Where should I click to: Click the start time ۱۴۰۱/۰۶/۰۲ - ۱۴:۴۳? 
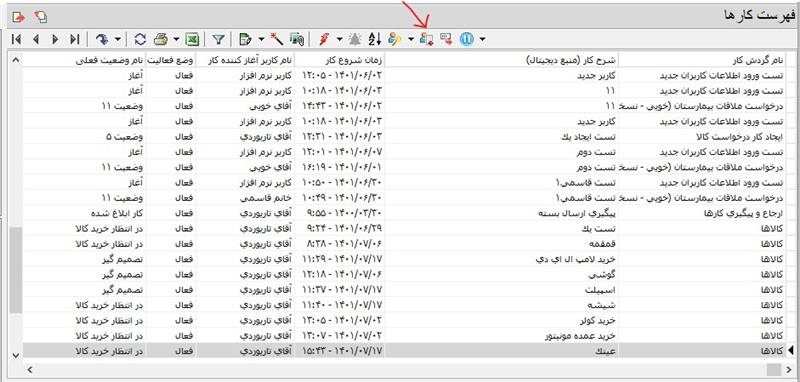click(342, 106)
